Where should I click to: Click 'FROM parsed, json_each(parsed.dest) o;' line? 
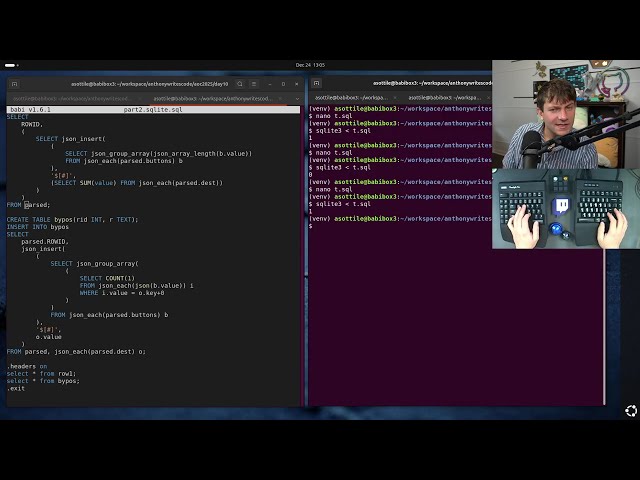click(76, 351)
